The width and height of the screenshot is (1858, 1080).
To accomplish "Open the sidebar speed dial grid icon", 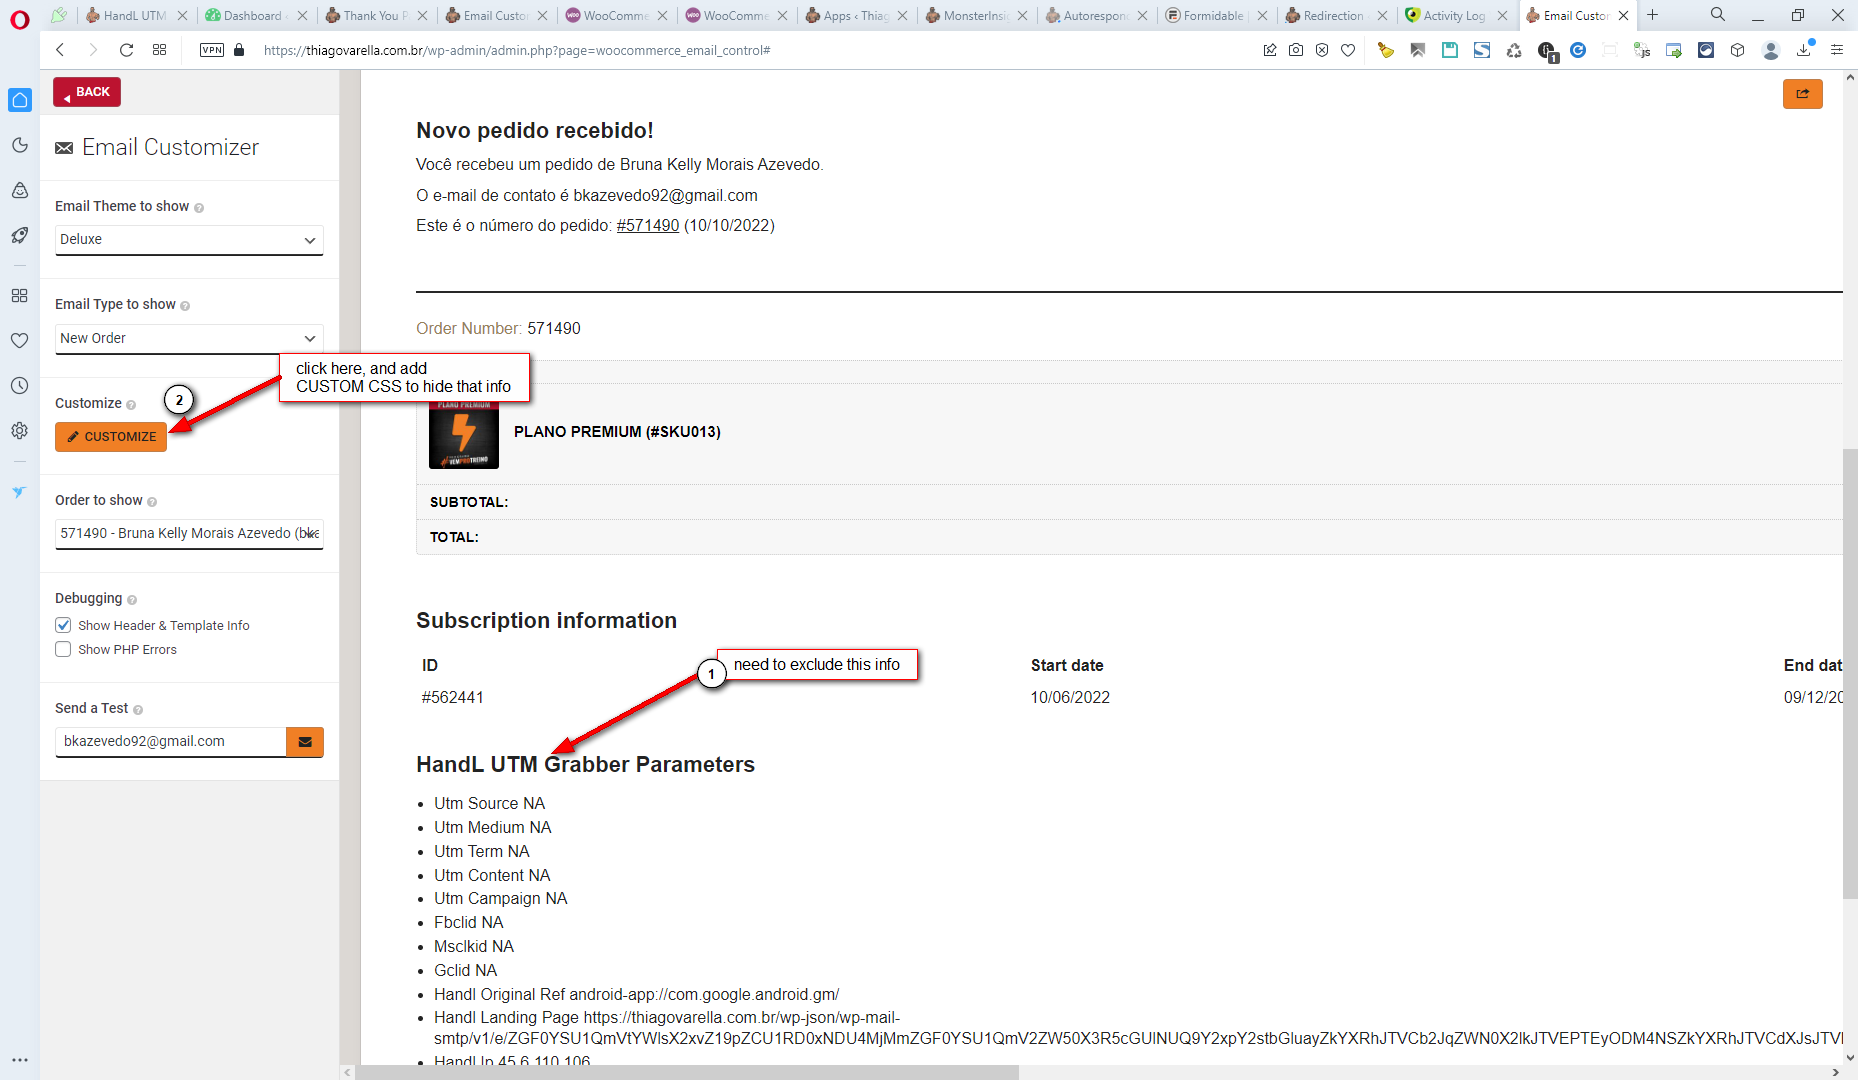I will [20, 296].
